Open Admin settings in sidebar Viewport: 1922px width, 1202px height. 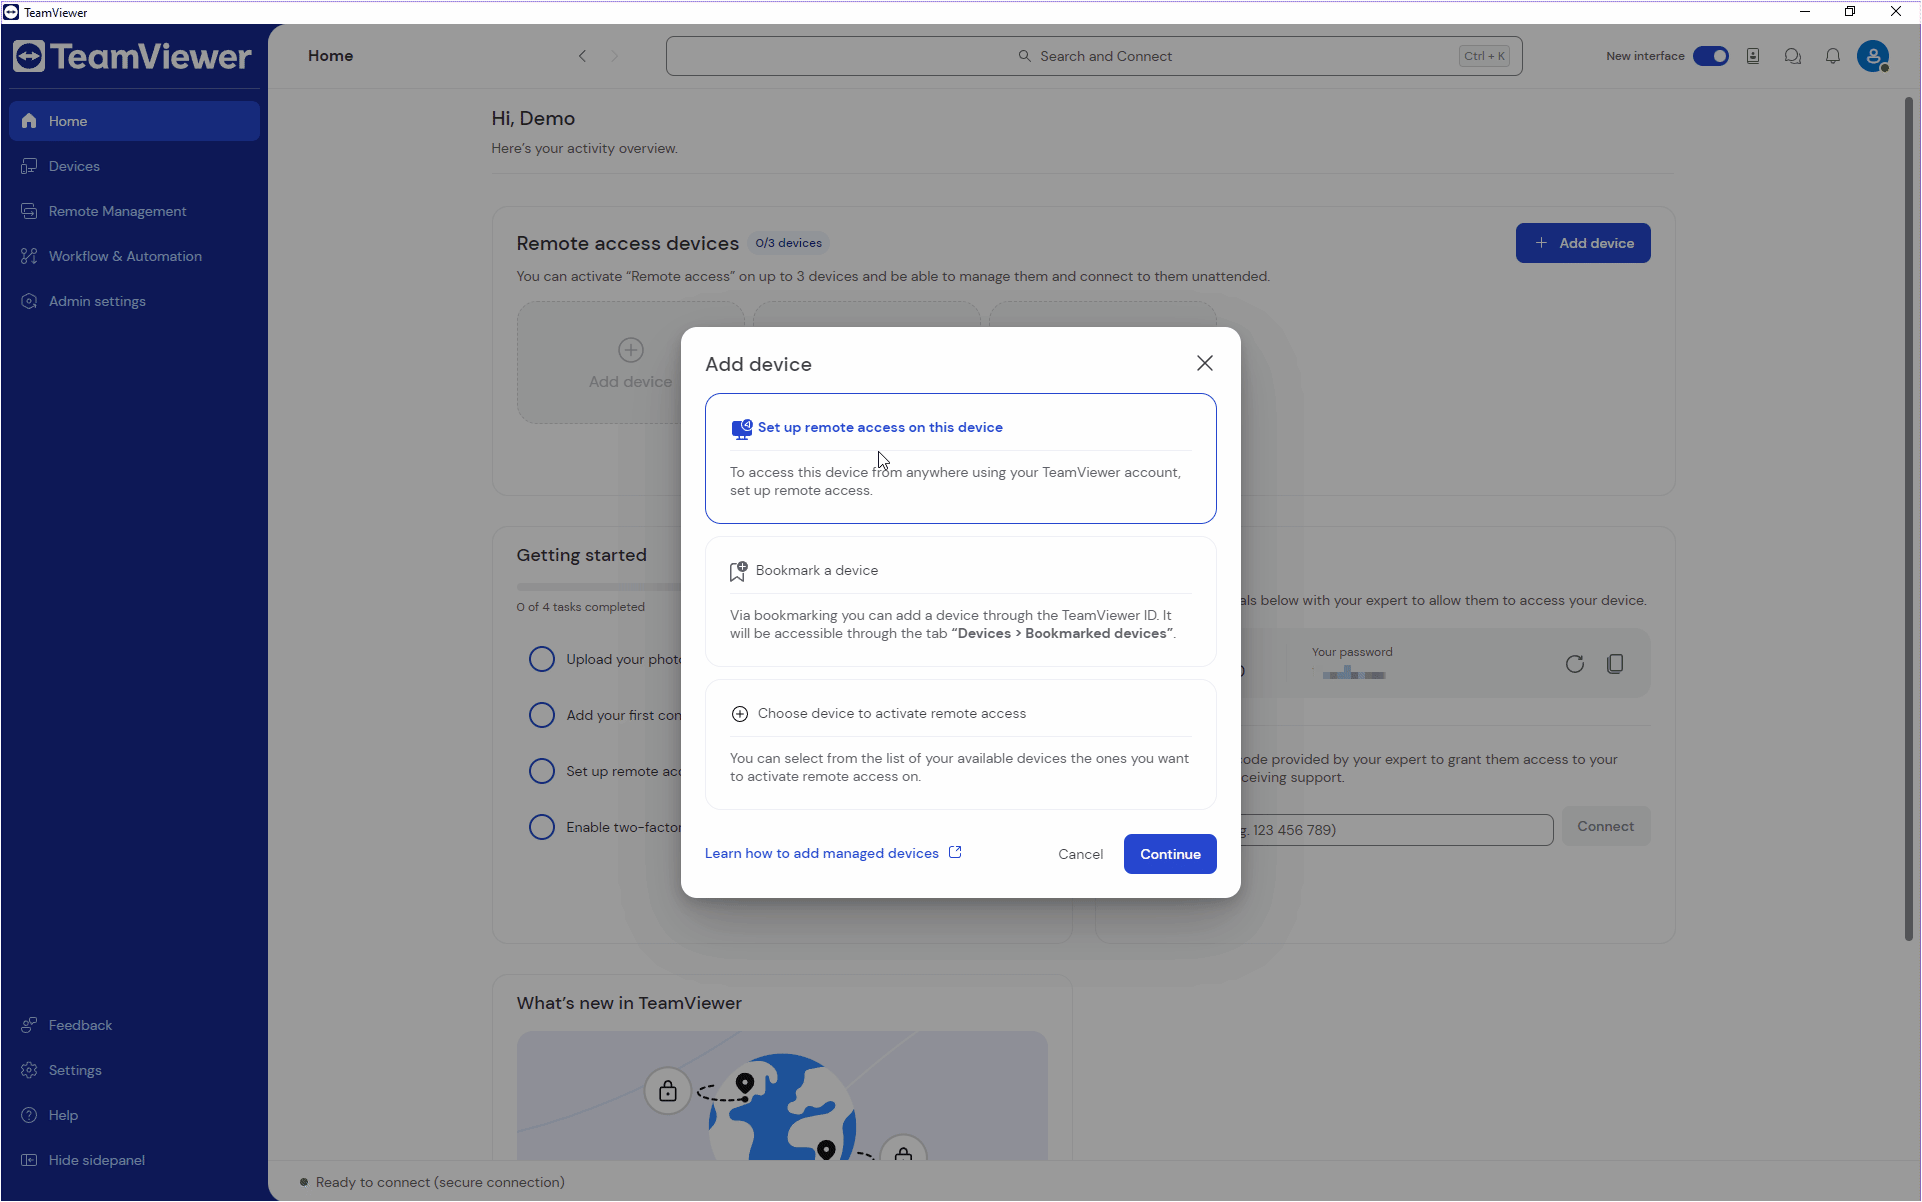(97, 301)
